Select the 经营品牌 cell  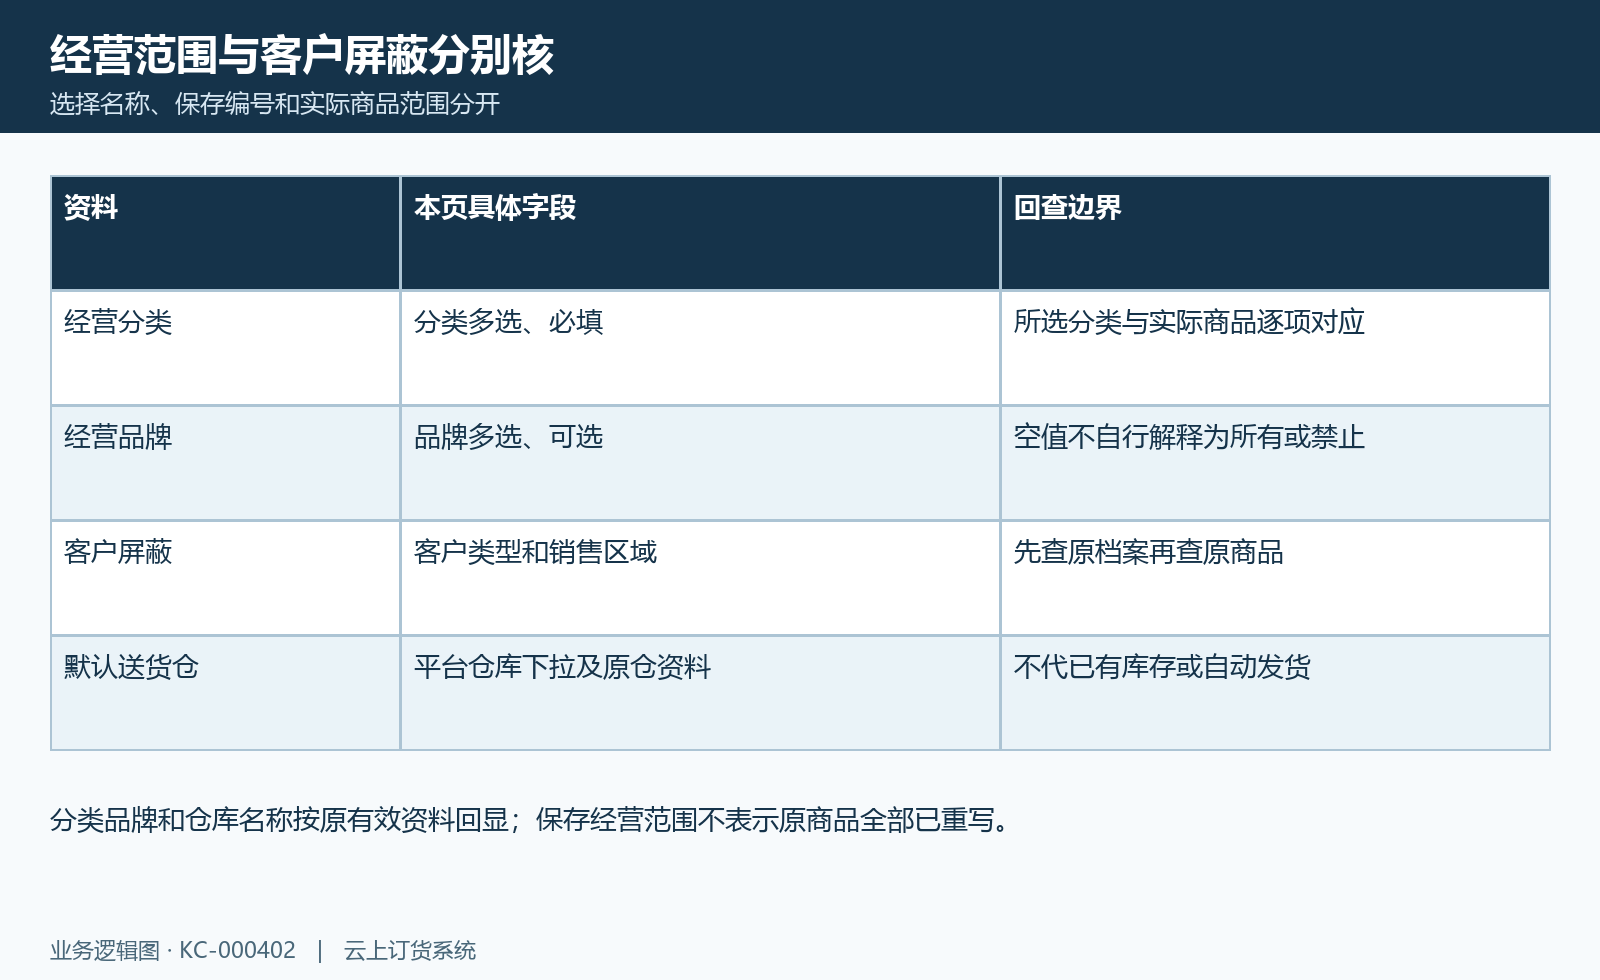[225, 463]
